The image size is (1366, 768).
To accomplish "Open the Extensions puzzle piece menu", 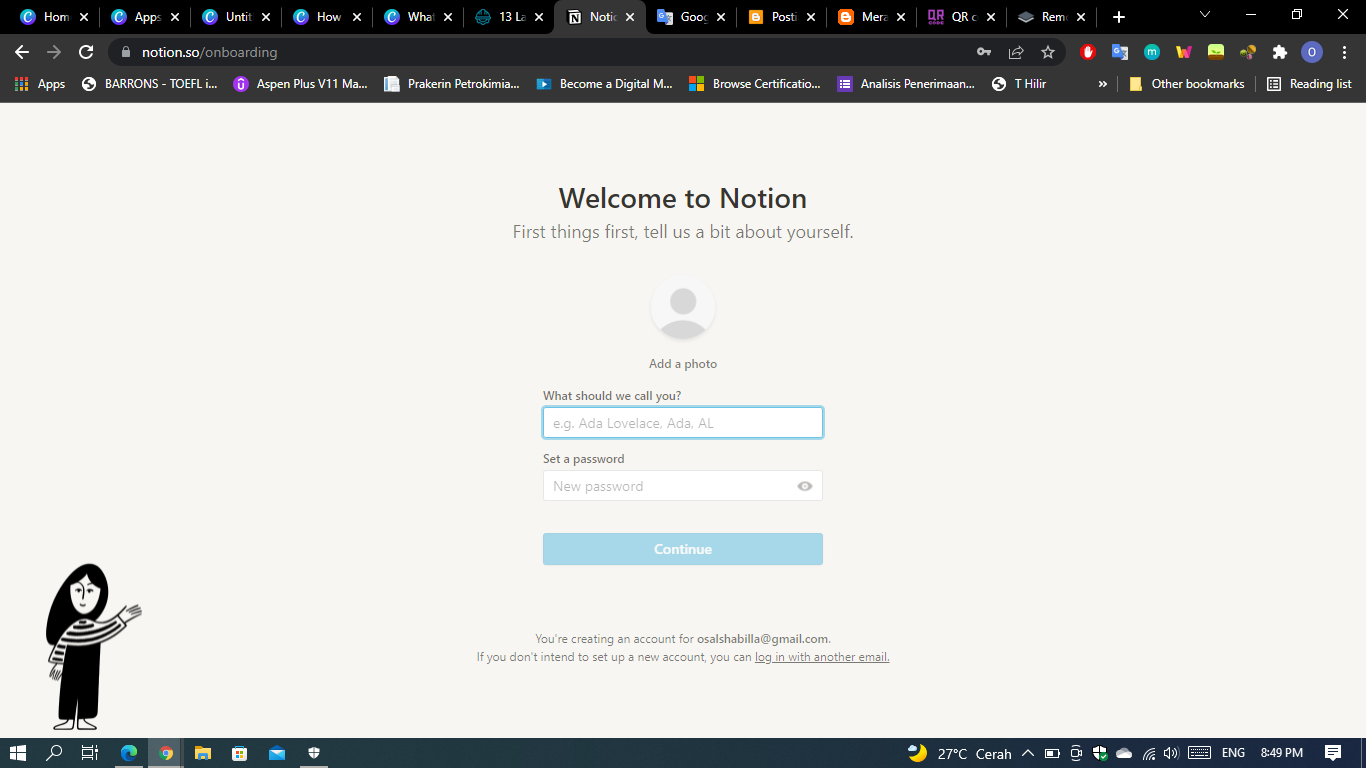I will click(1280, 52).
